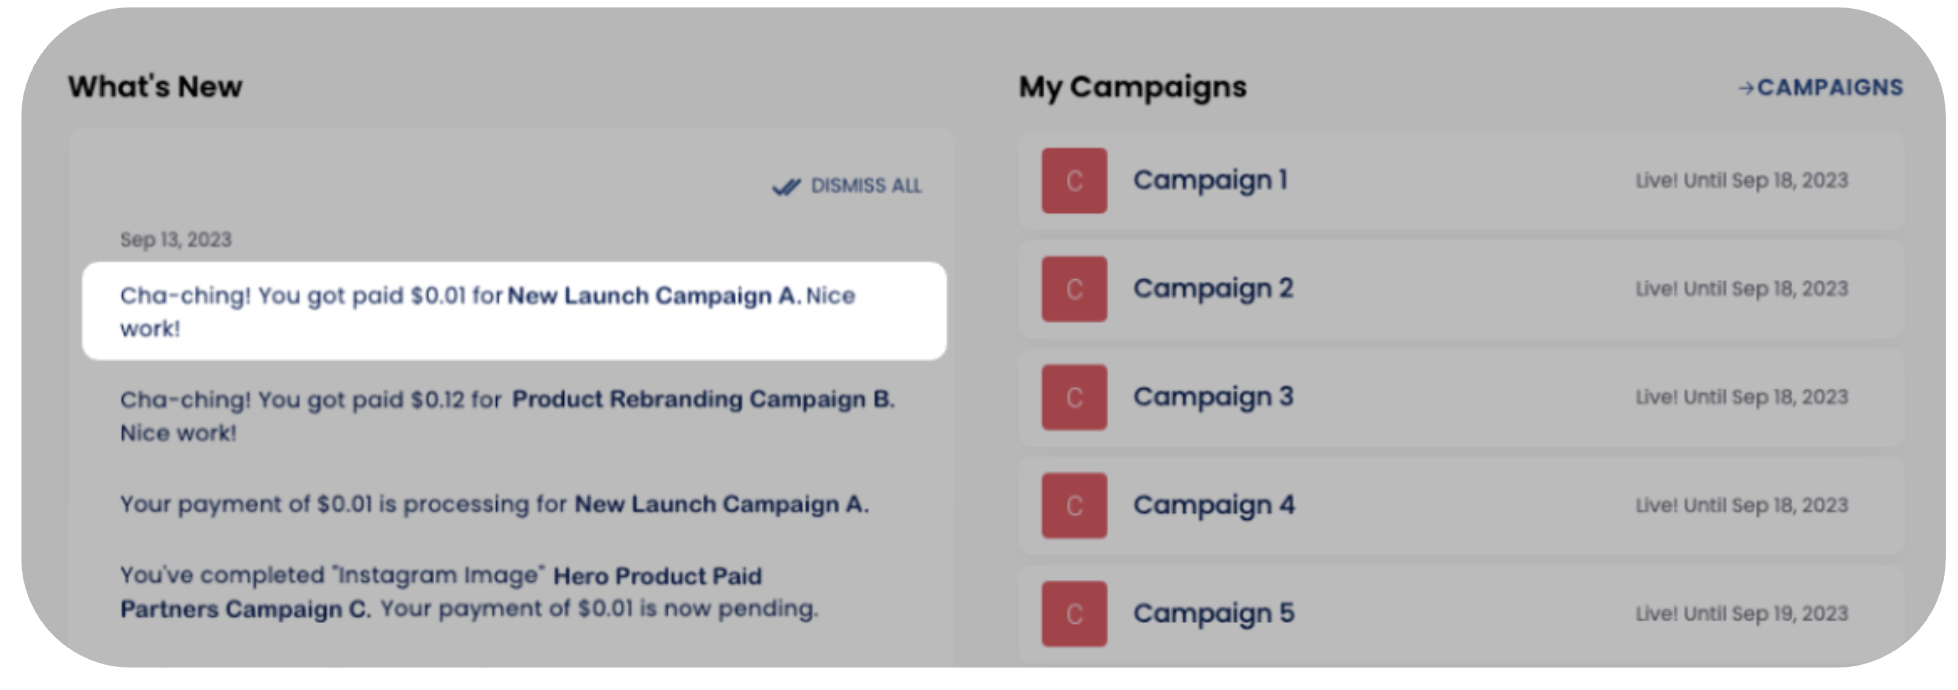Open the Campaign 5 title
This screenshot has width=1958, height=690.
(x=1214, y=613)
